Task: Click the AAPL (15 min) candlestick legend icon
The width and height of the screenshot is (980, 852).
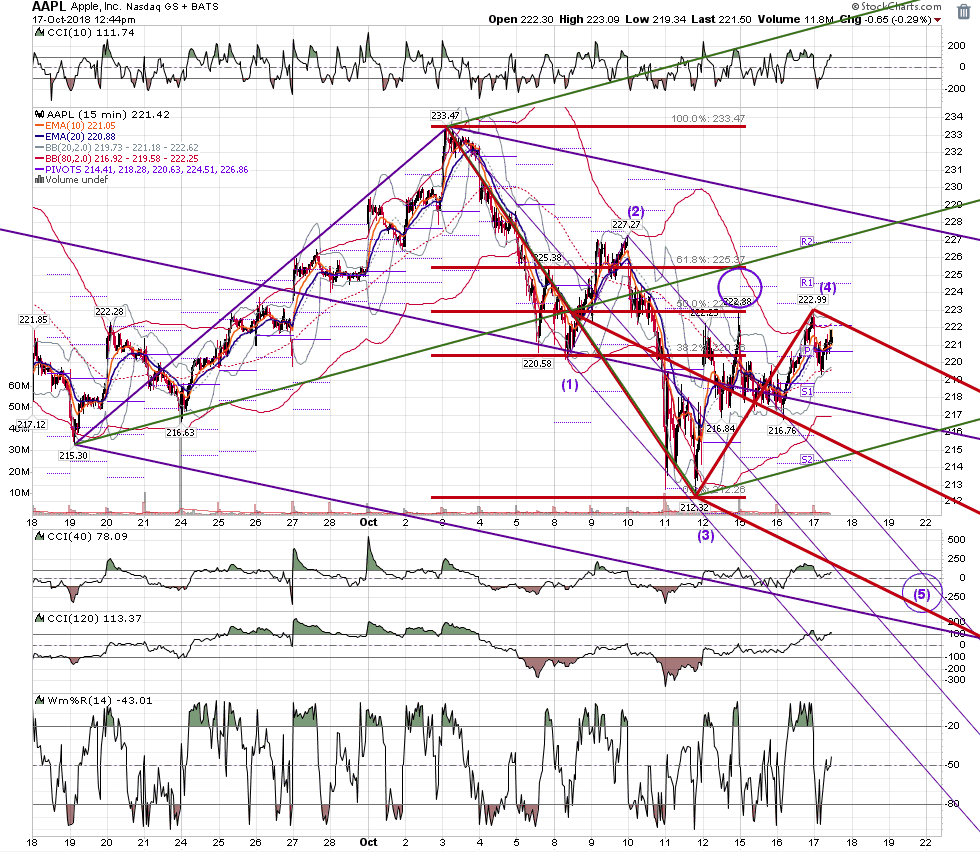Action: pos(39,114)
